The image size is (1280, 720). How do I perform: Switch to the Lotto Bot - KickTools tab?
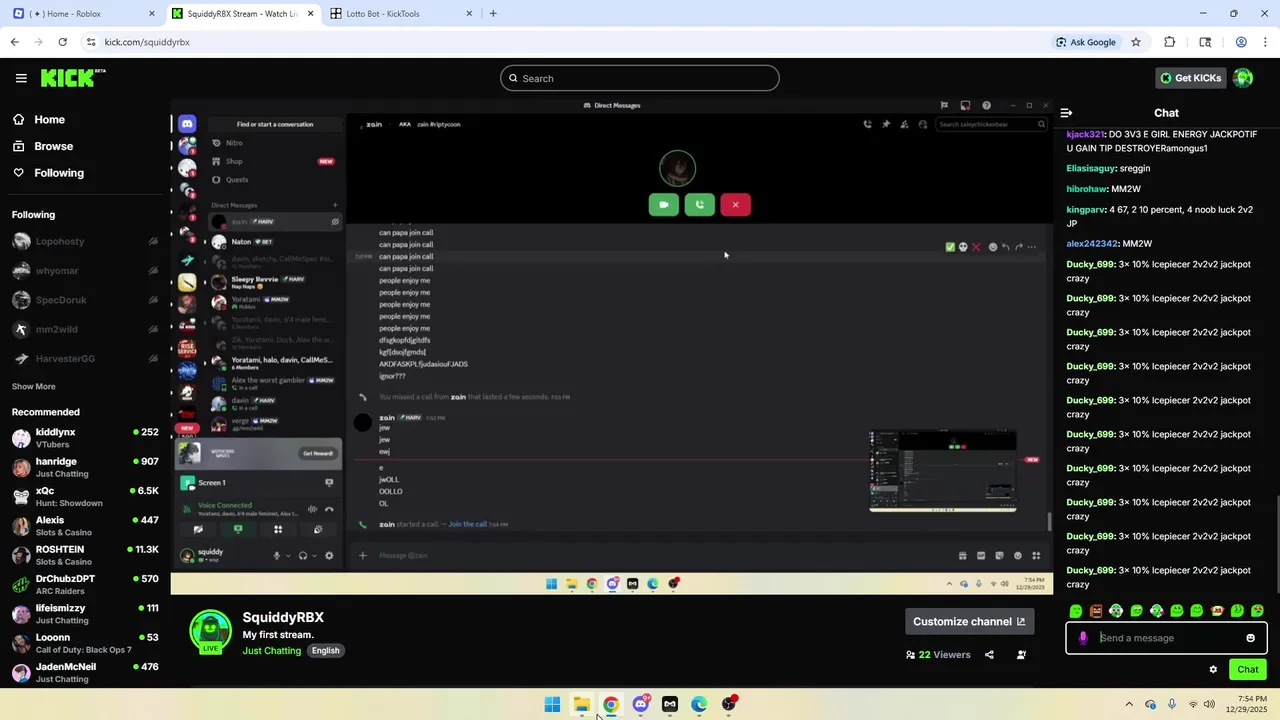tap(400, 14)
